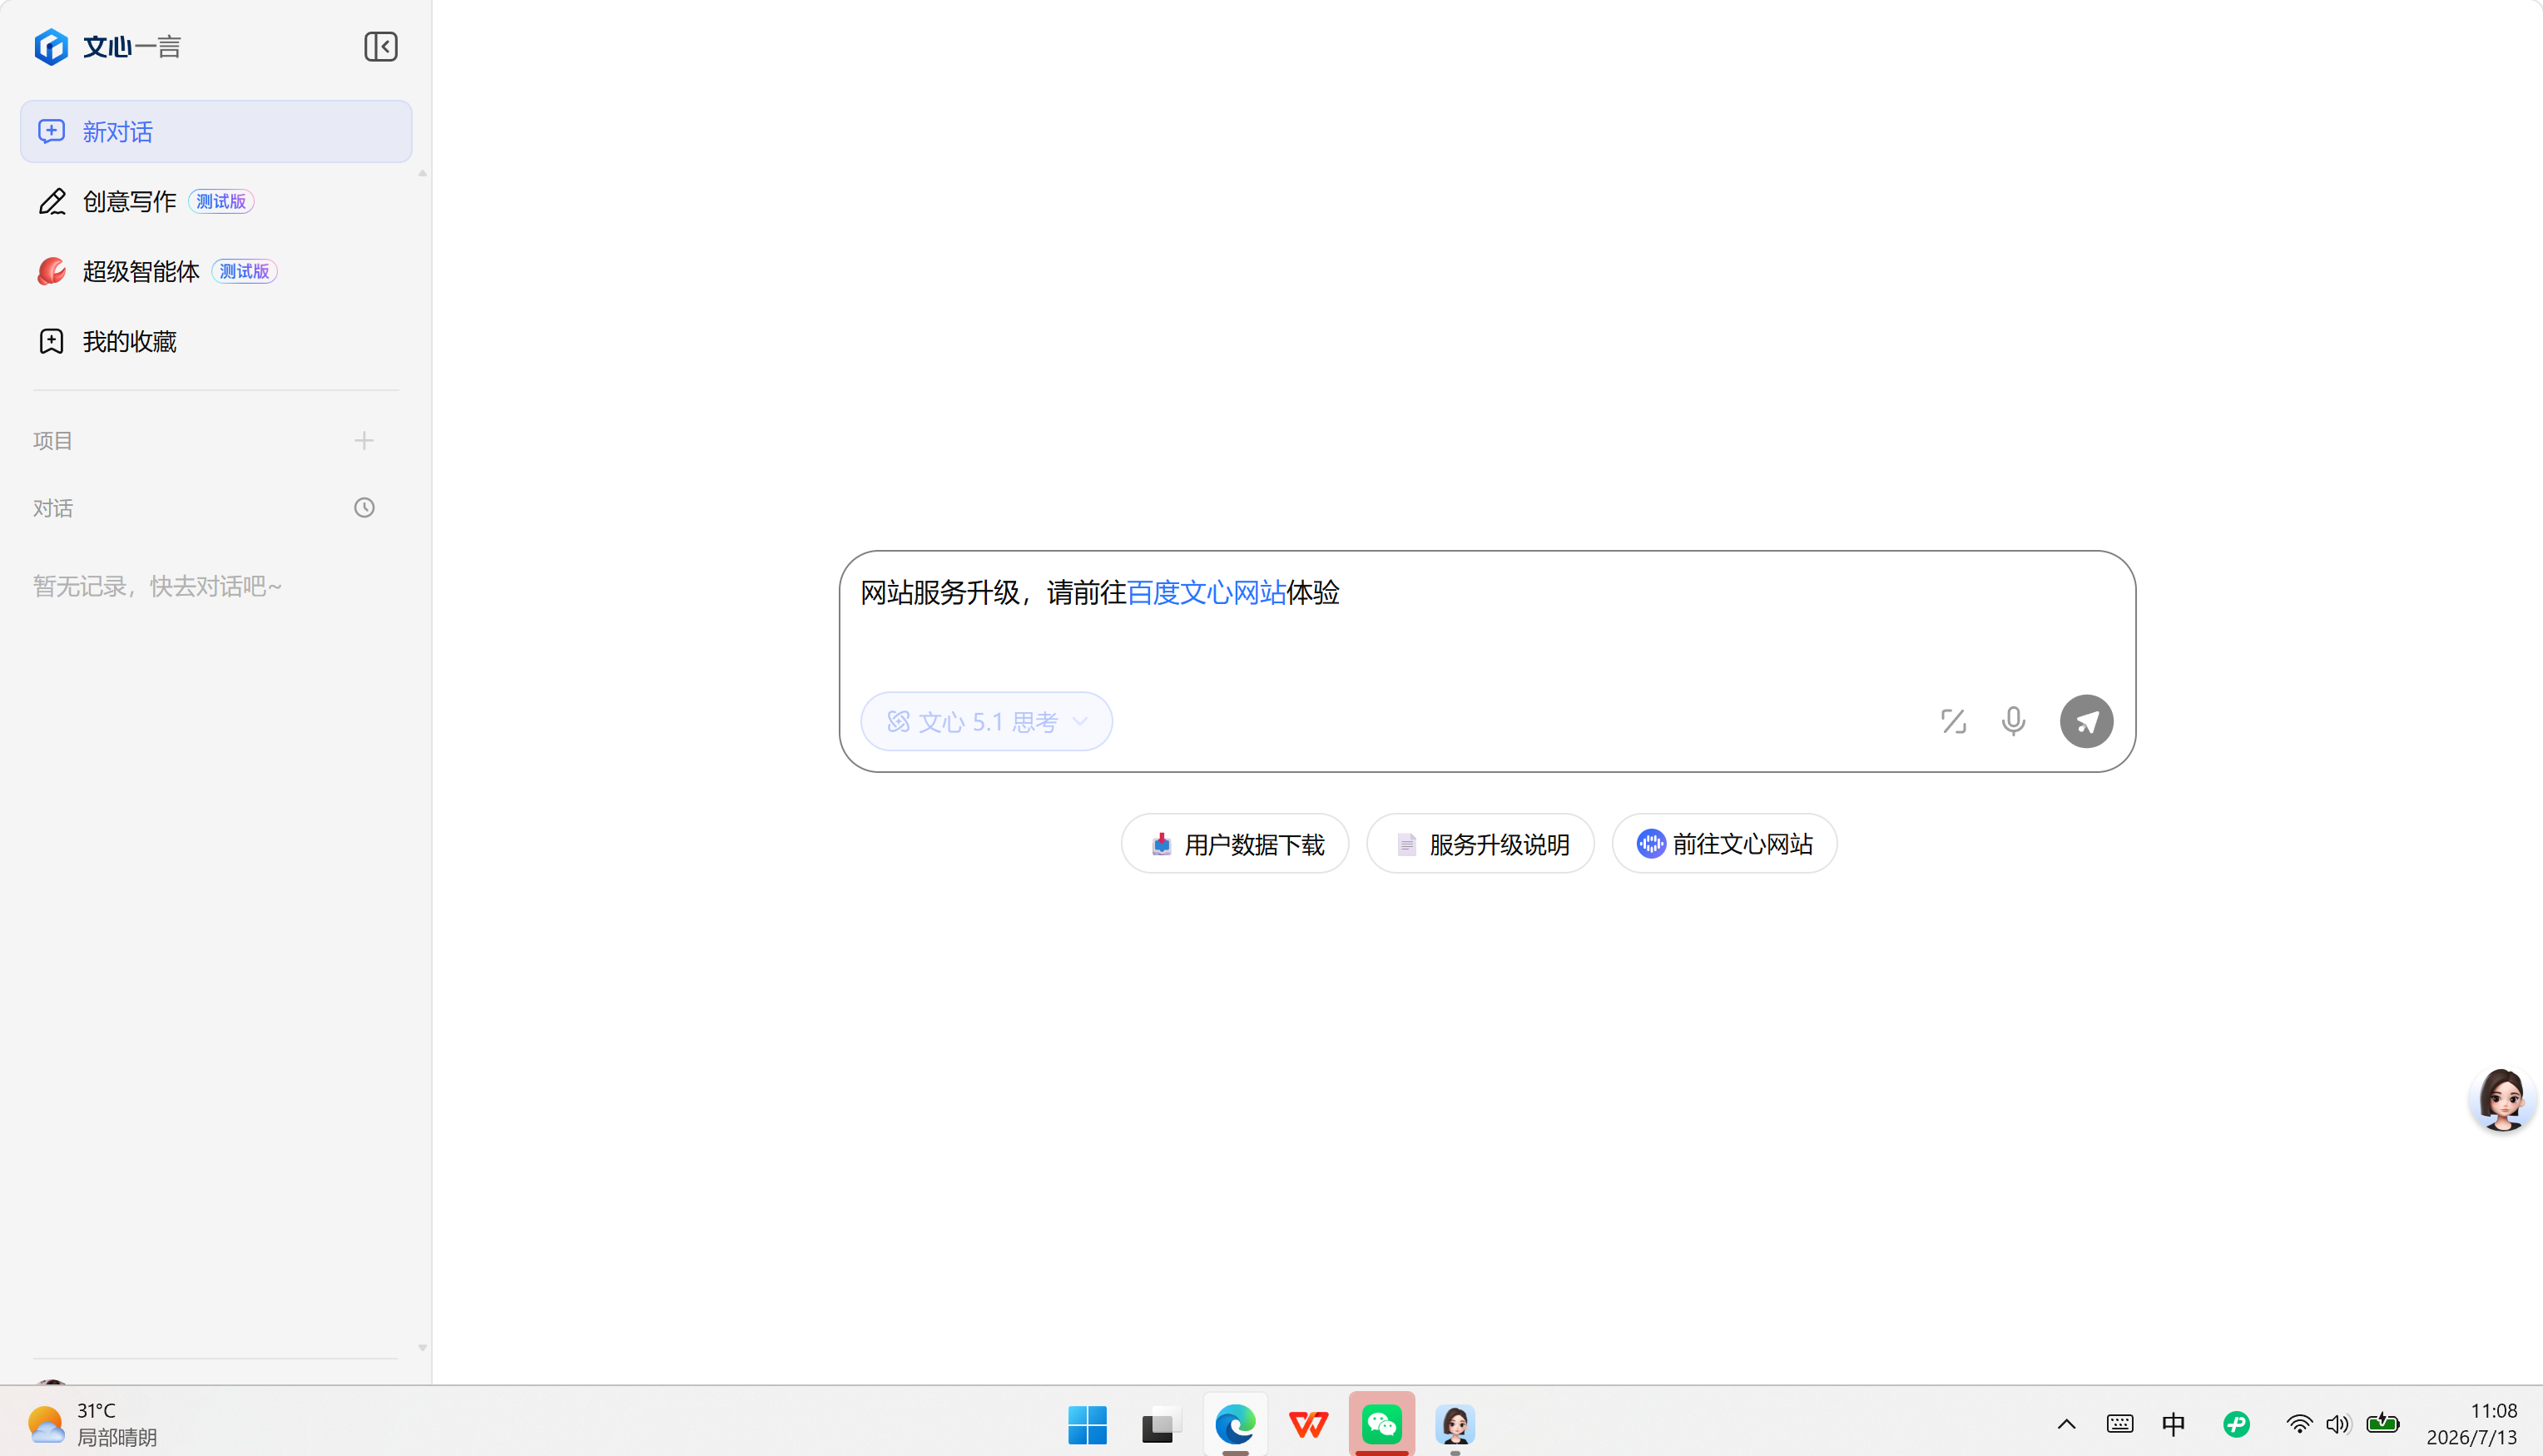Open the touch keyboard tray icon
Image resolution: width=2543 pixels, height=1456 pixels.
pyautogui.click(x=2120, y=1424)
